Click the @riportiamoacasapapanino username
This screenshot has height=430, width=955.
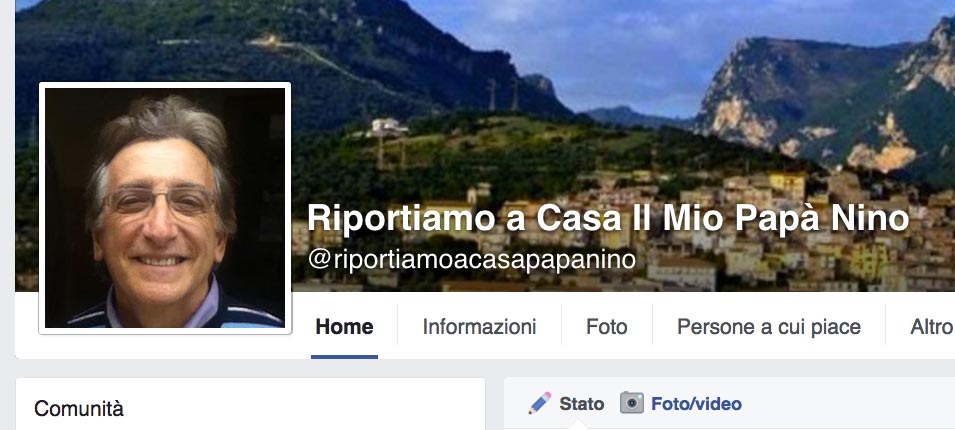472,259
